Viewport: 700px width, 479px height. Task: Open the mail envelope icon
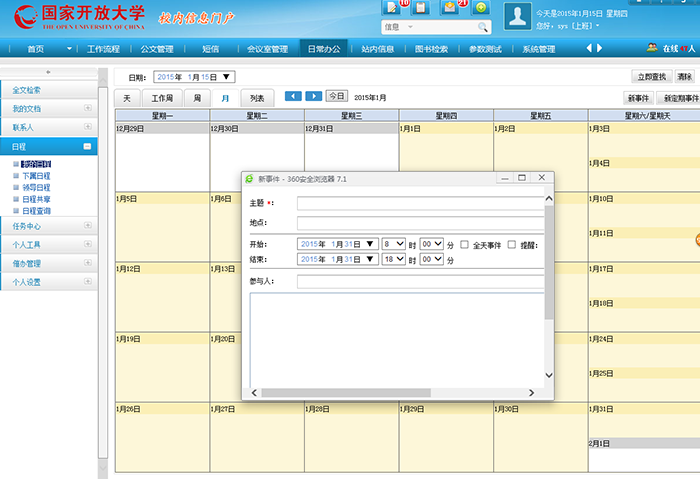pyautogui.click(x=451, y=7)
